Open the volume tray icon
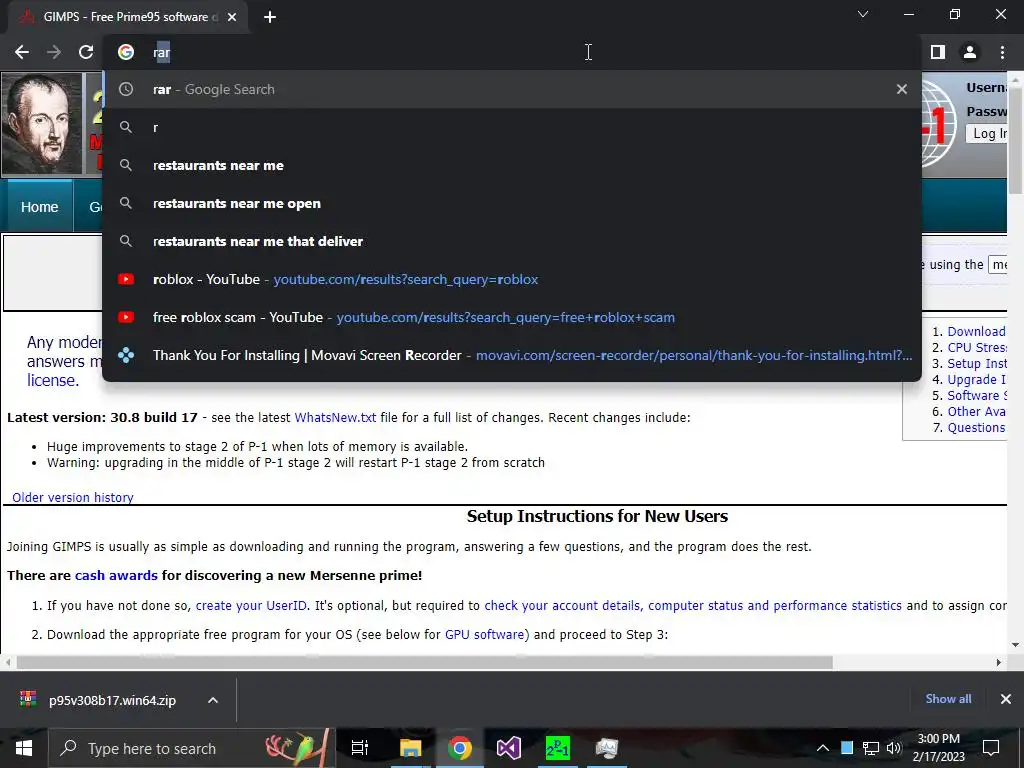 [893, 748]
